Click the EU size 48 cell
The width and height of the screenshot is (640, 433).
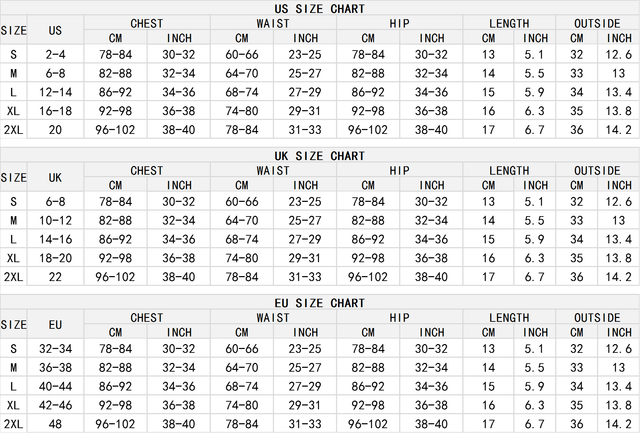(x=55, y=423)
